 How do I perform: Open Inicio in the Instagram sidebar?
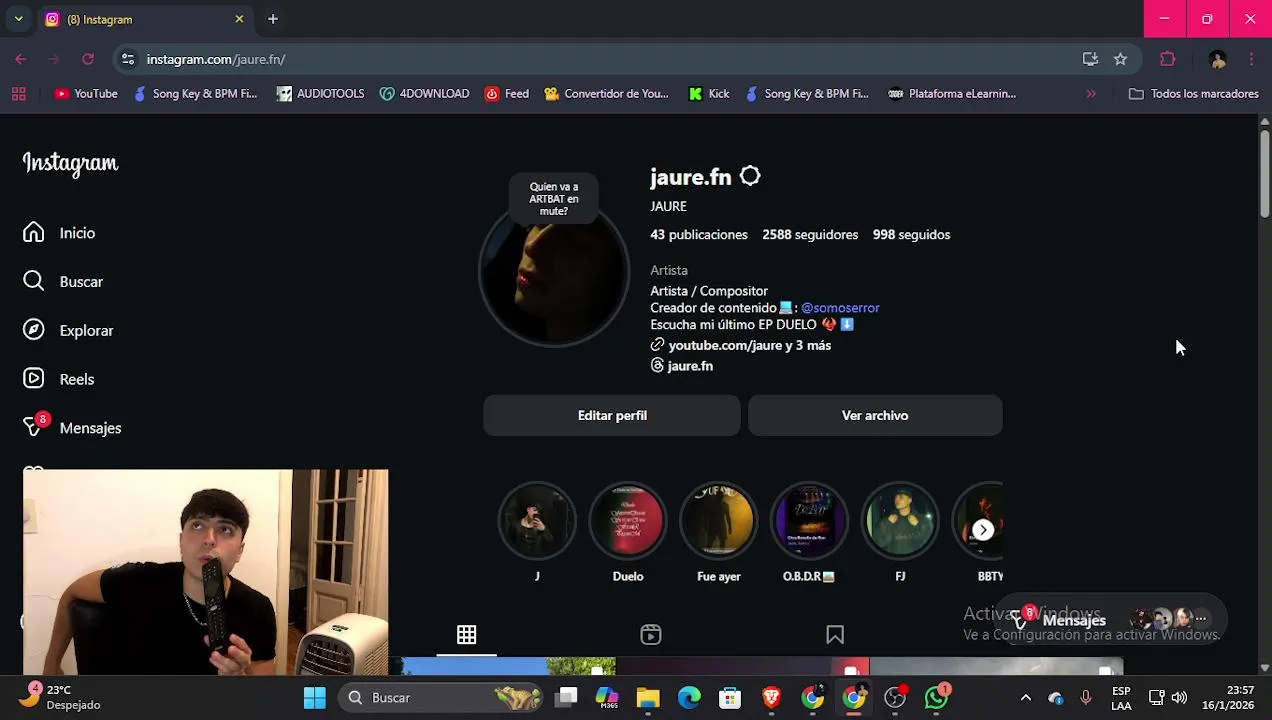60,233
